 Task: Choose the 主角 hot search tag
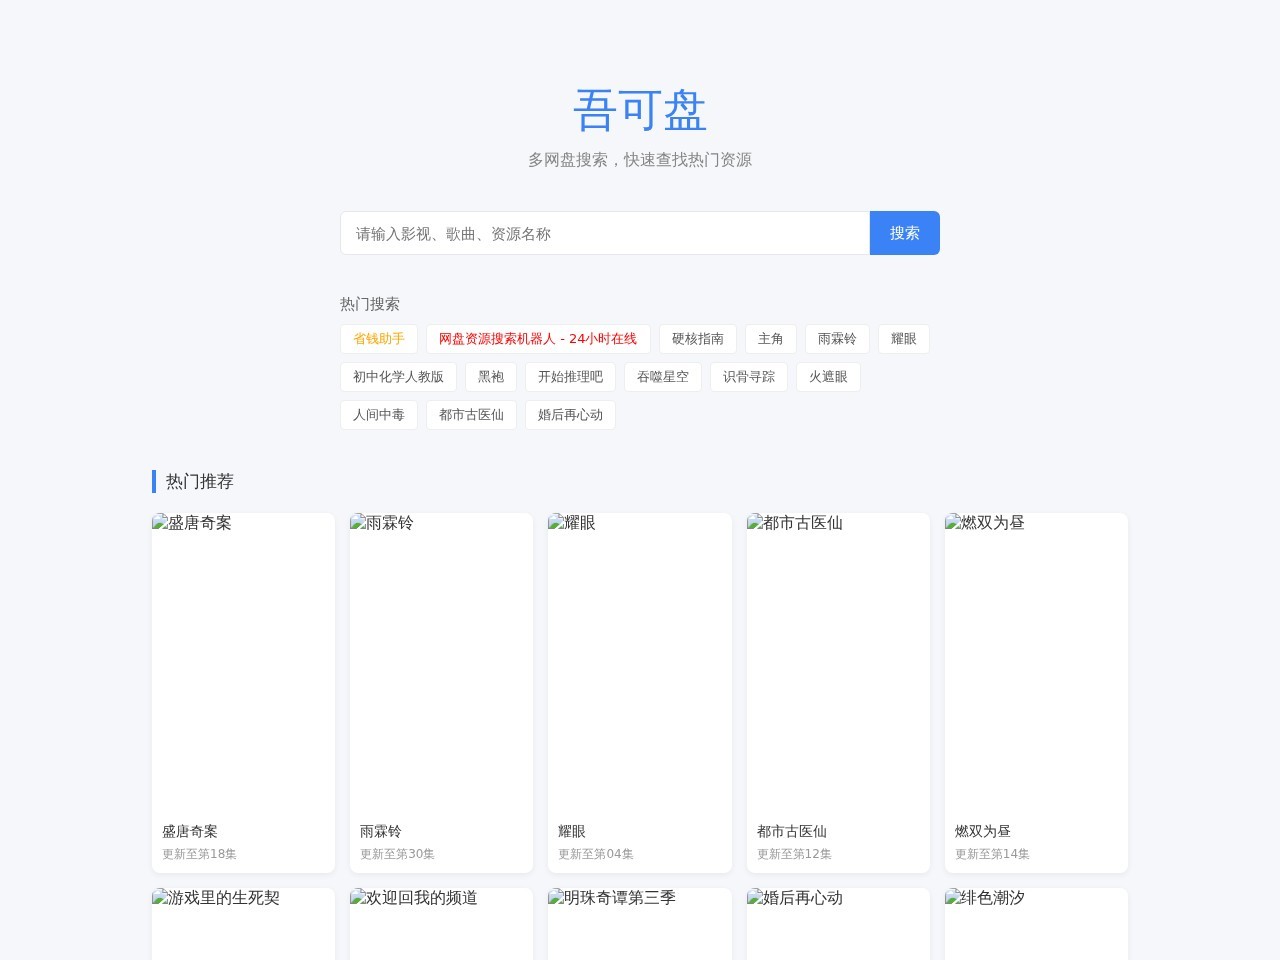(771, 339)
